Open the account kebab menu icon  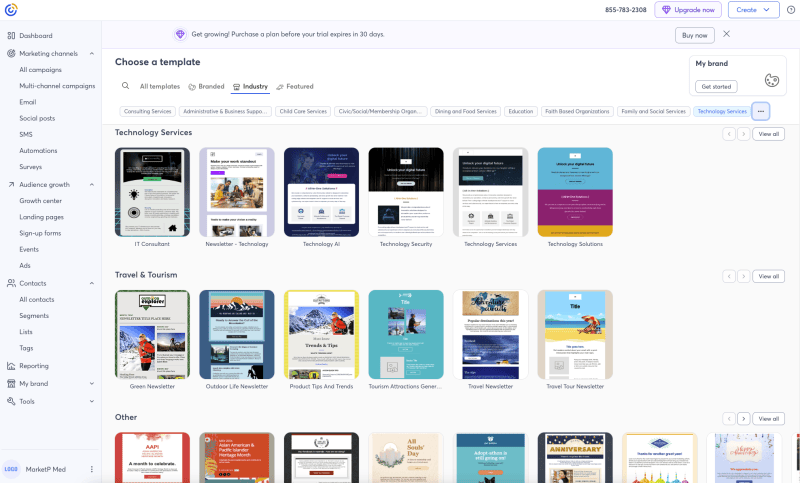92,469
